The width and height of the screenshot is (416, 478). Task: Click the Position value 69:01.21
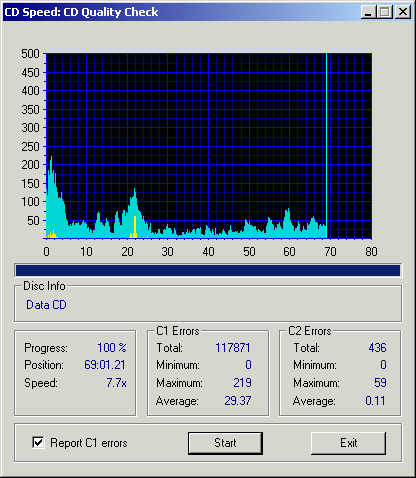click(105, 365)
